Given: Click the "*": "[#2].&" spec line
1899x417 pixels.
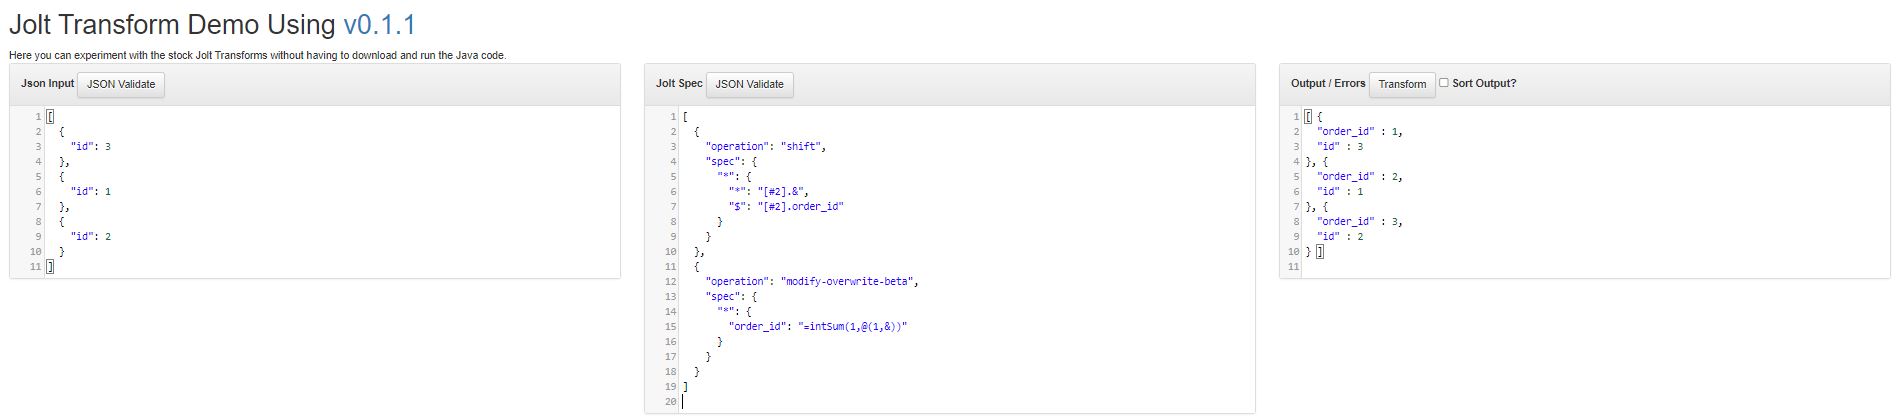Looking at the screenshot, I should [x=769, y=191].
